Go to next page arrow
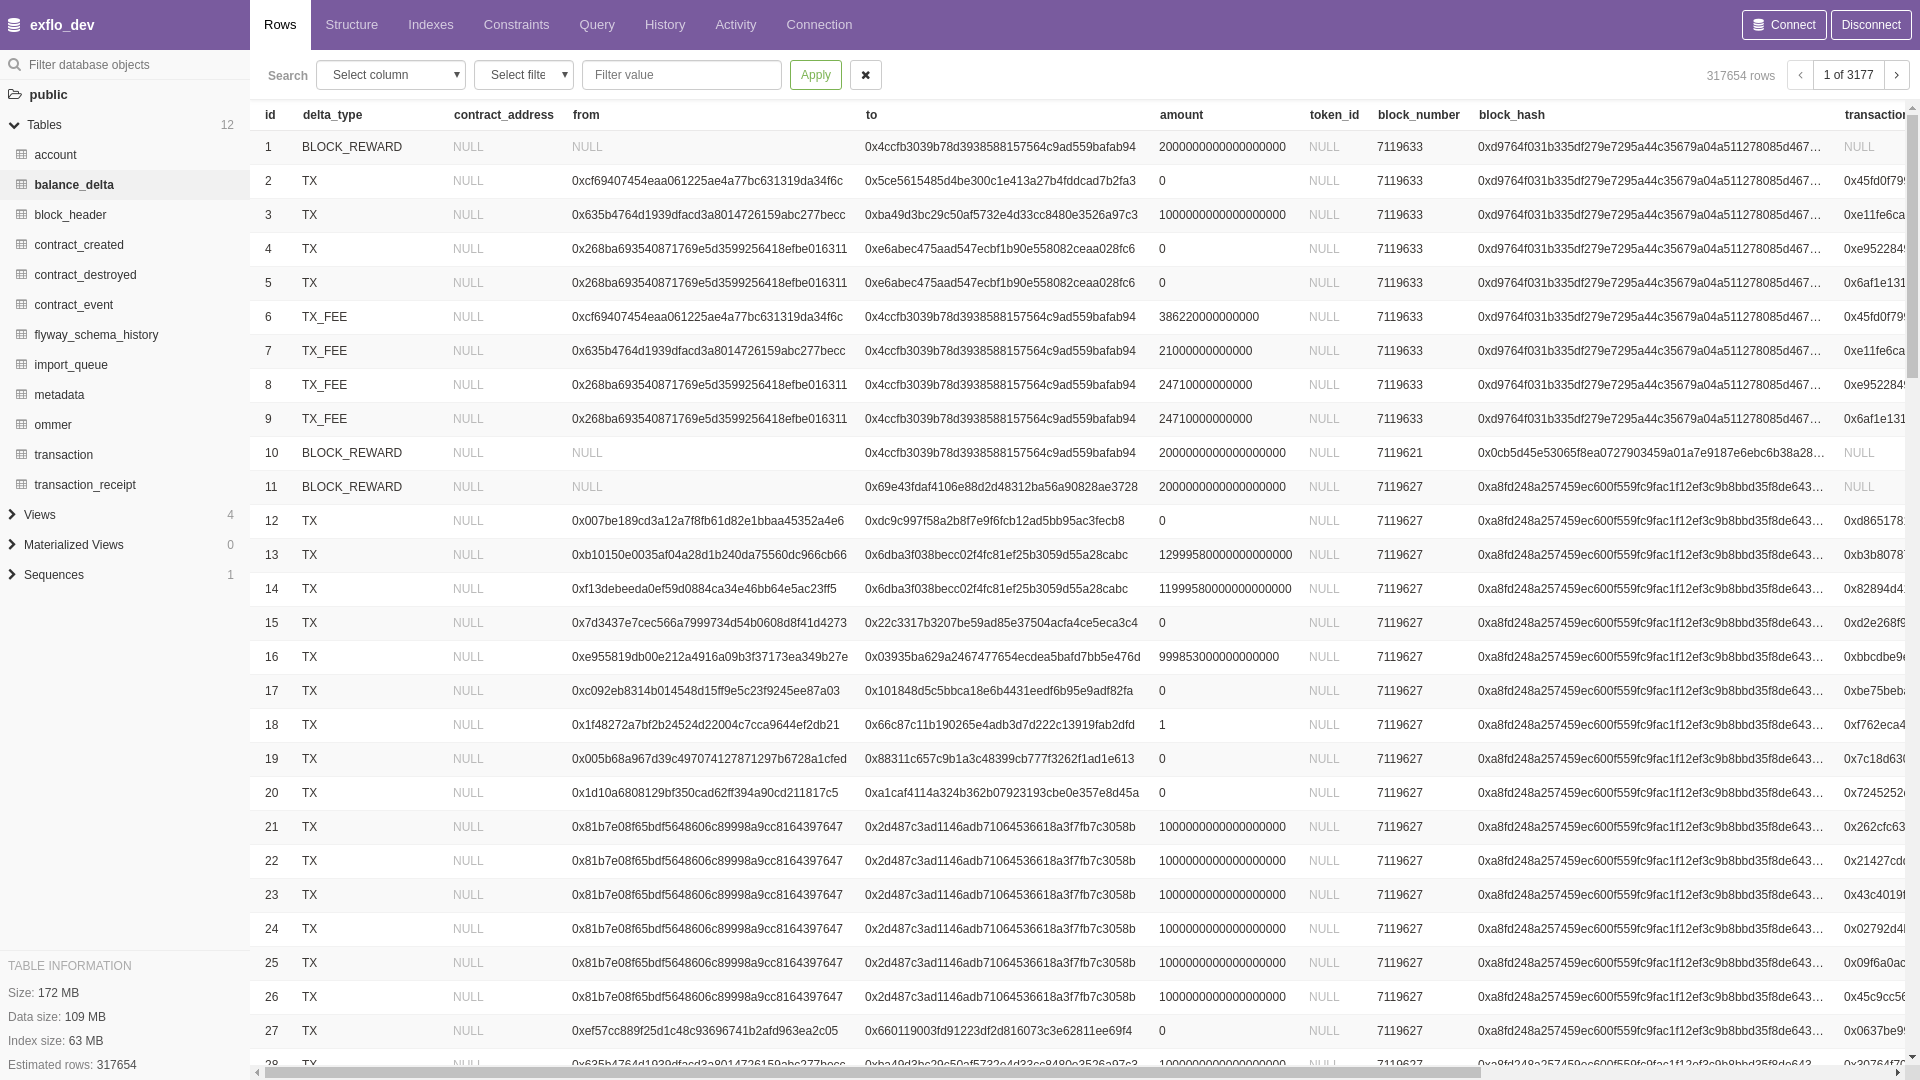 (x=1896, y=75)
